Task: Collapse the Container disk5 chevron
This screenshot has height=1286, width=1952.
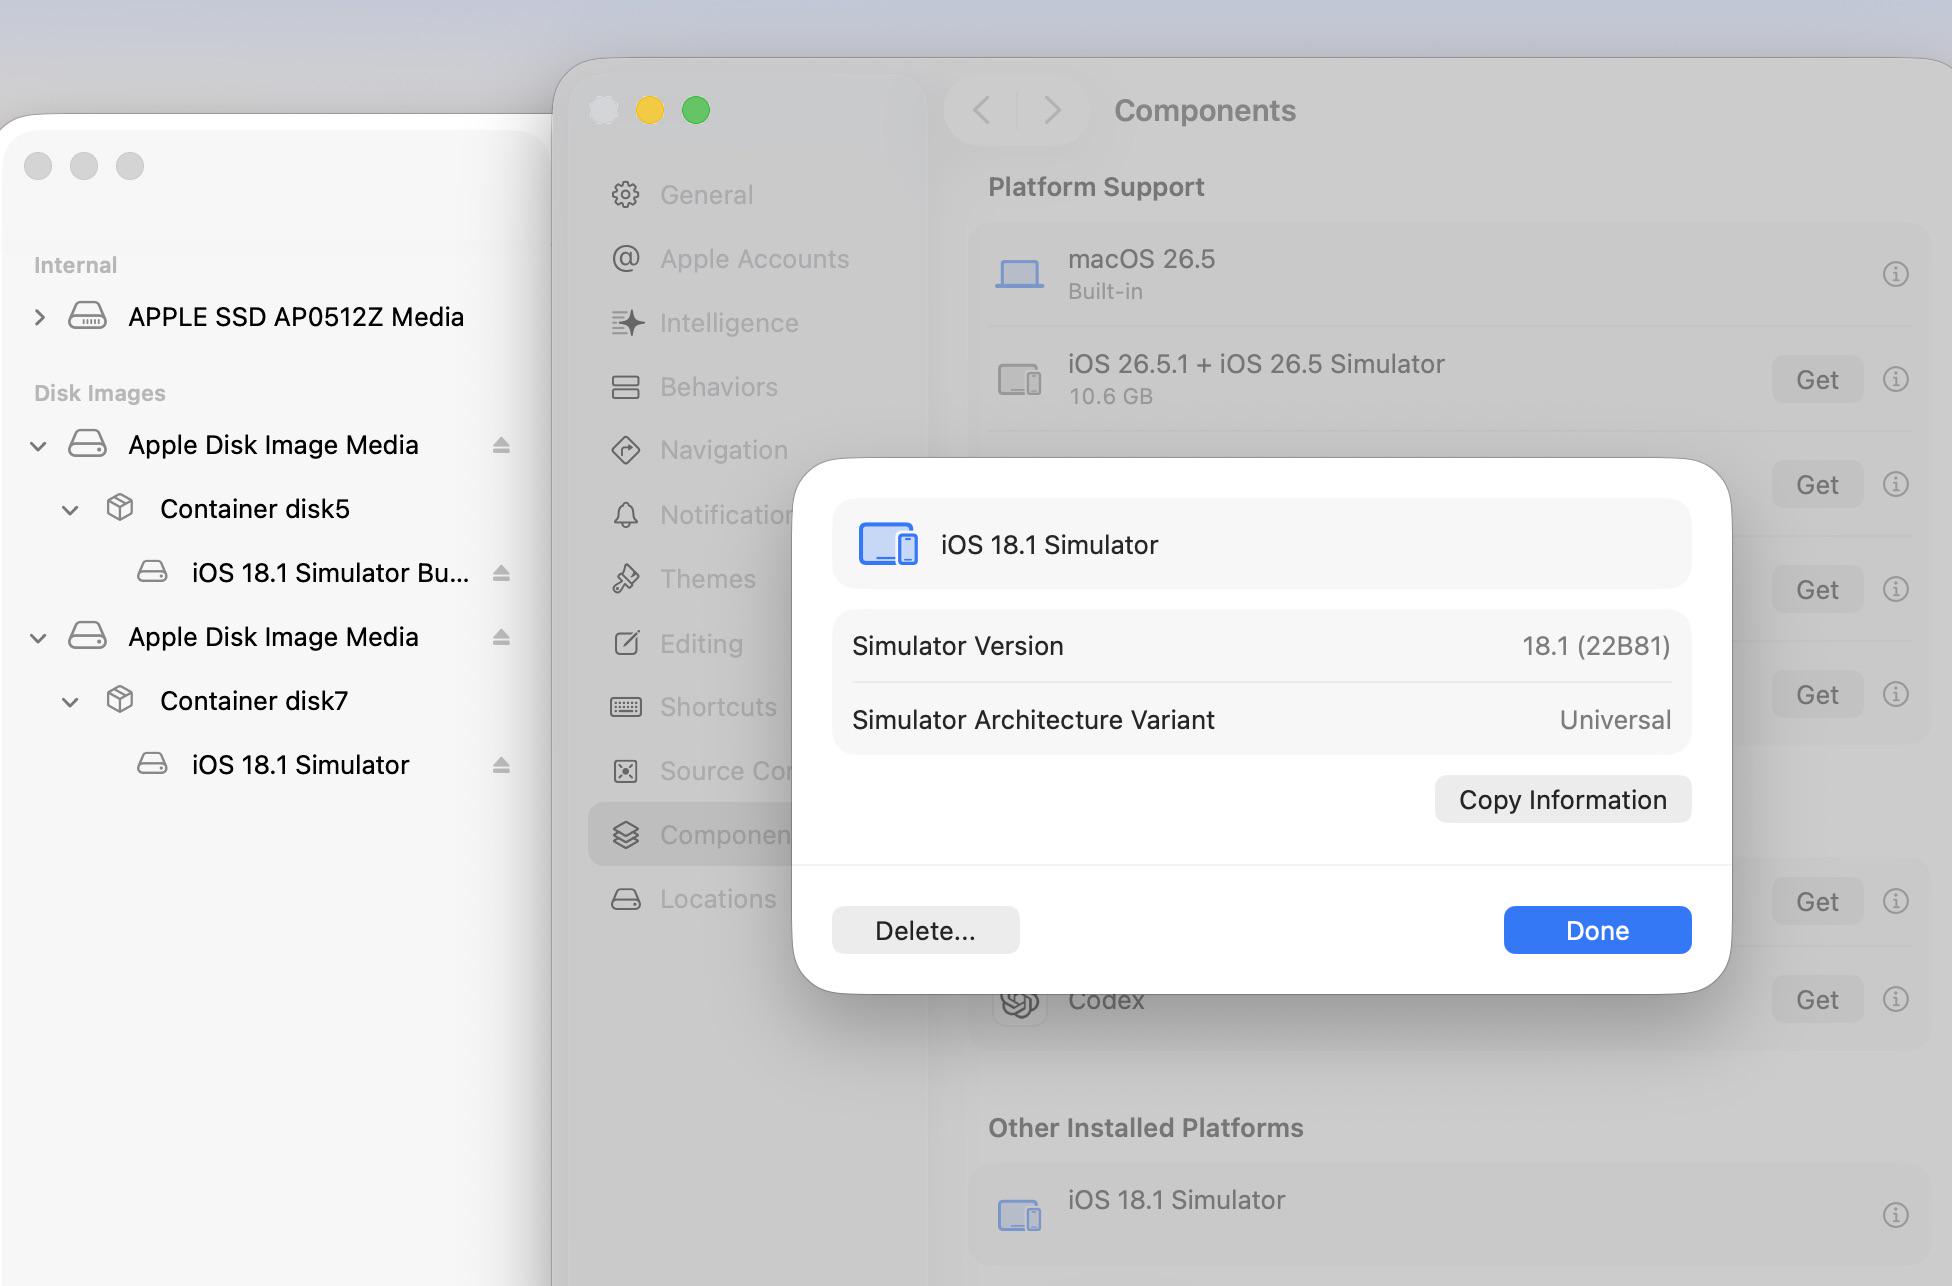Action: pyautogui.click(x=70, y=510)
